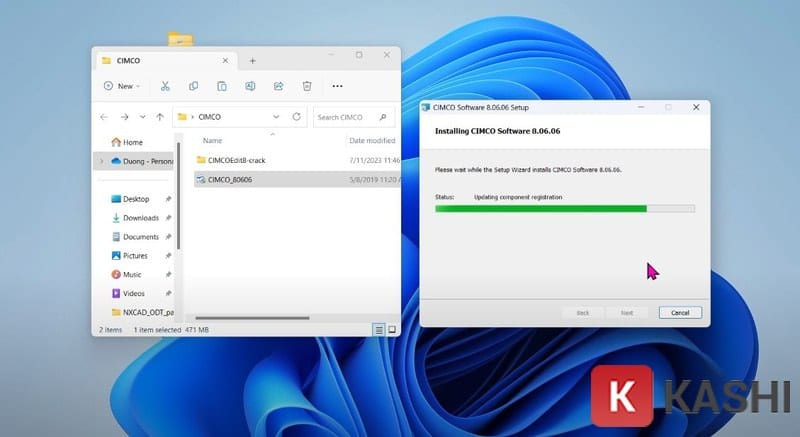Click the Cut scissors icon
This screenshot has width=800, height=437.
[165, 86]
